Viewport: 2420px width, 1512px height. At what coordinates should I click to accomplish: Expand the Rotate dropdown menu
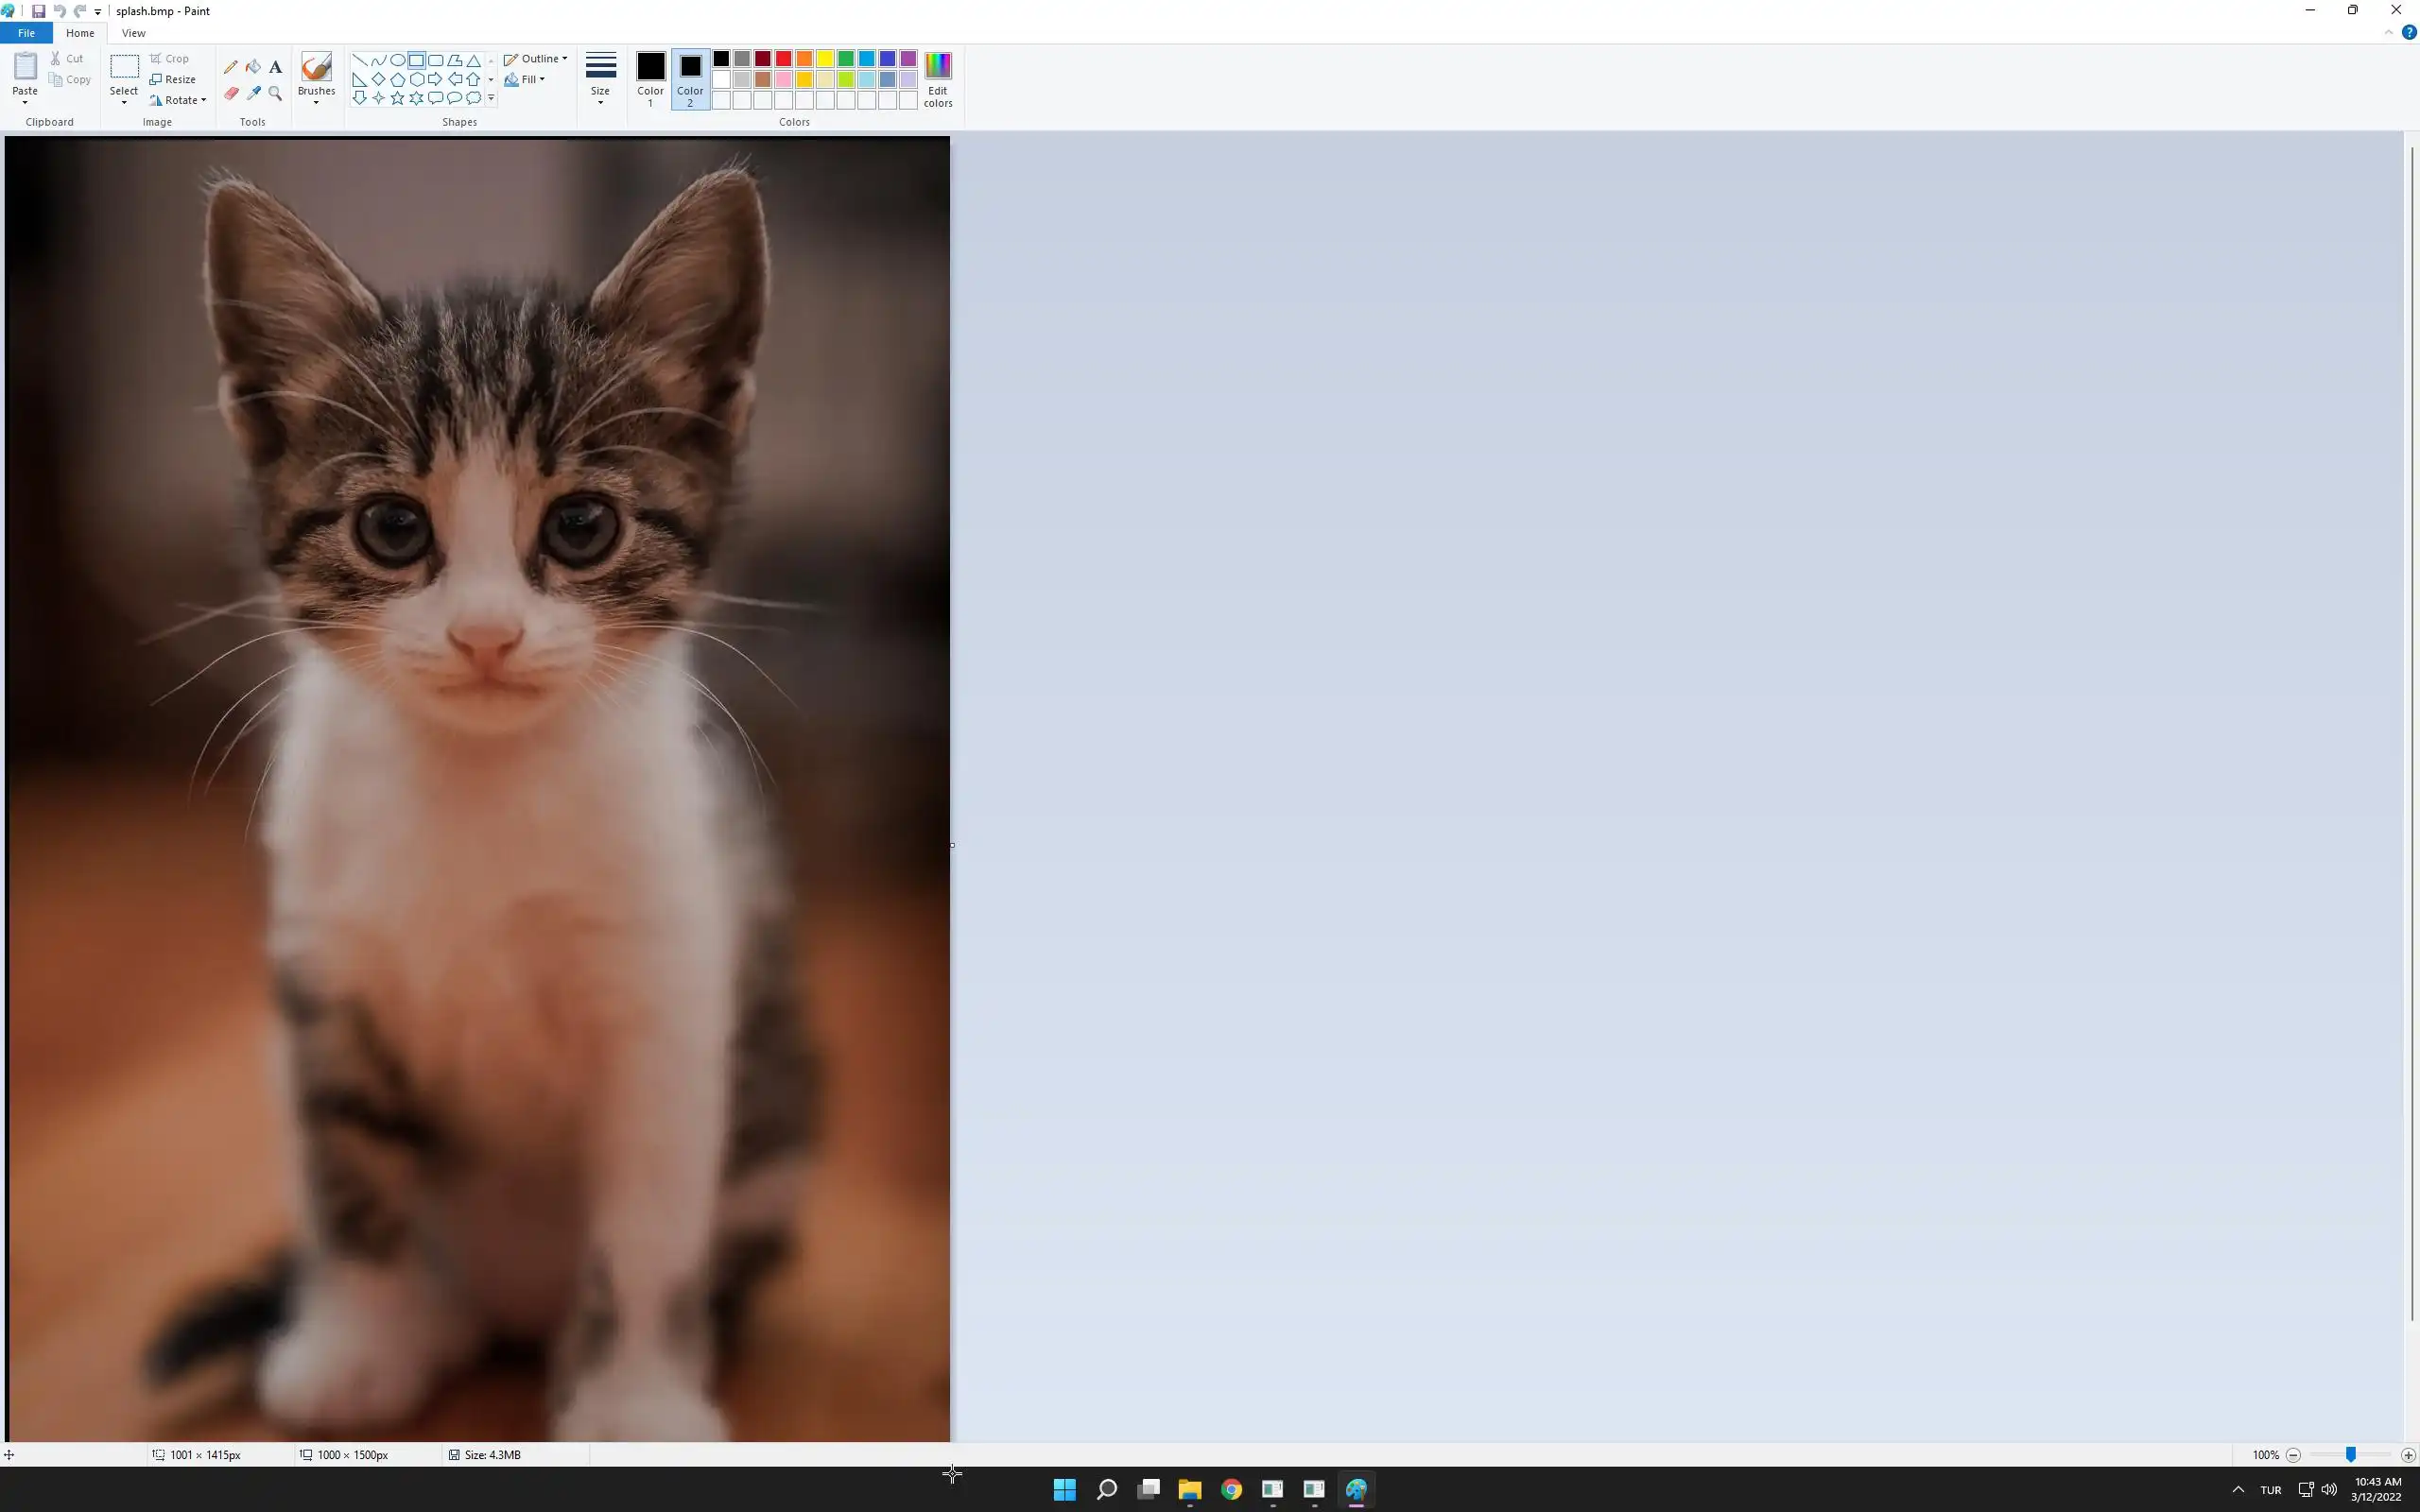point(179,100)
